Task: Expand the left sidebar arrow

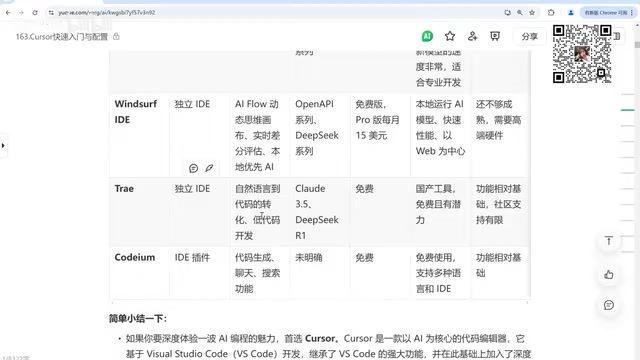Action: pyautogui.click(x=3, y=145)
